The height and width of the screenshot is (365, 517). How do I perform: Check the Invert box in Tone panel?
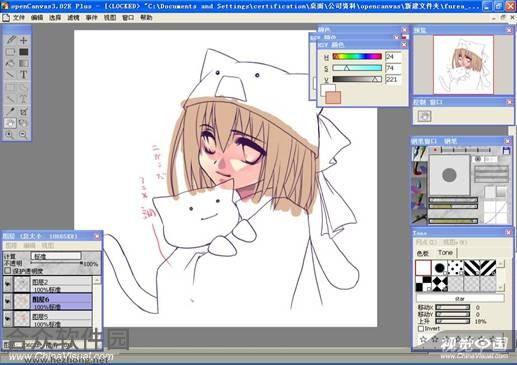(421, 329)
